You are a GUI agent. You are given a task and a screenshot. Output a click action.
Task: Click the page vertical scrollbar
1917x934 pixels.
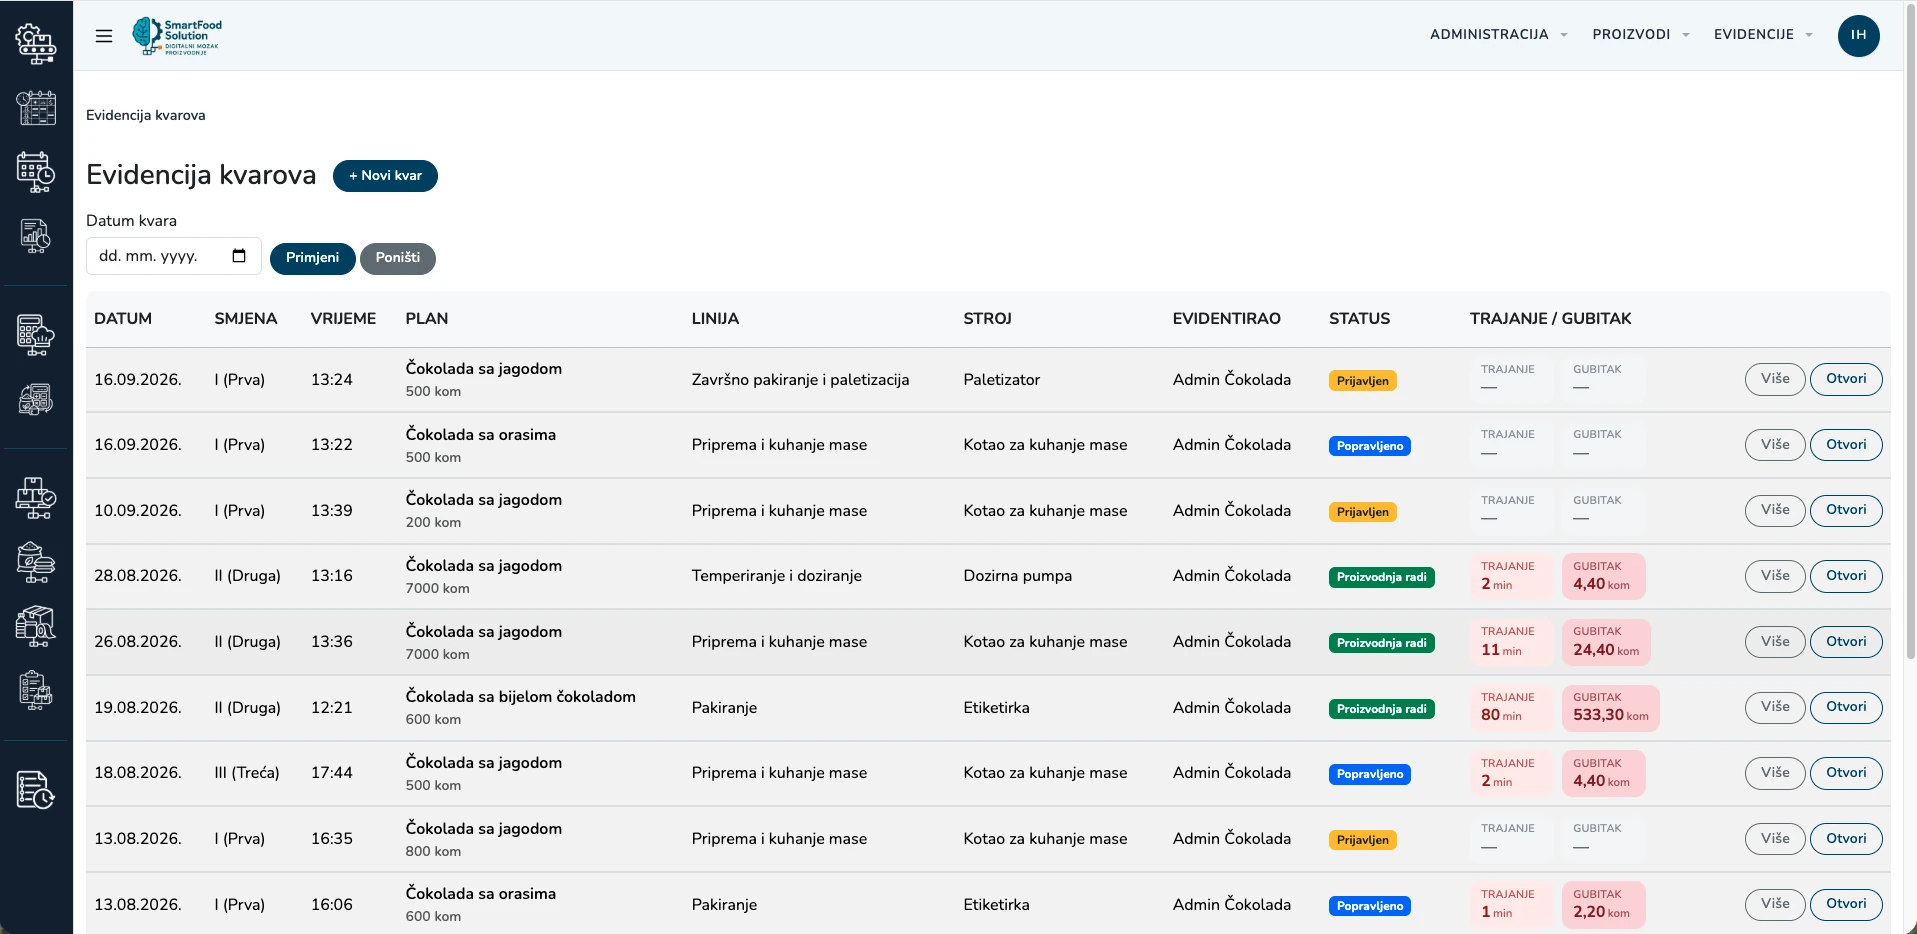(x=1910, y=330)
